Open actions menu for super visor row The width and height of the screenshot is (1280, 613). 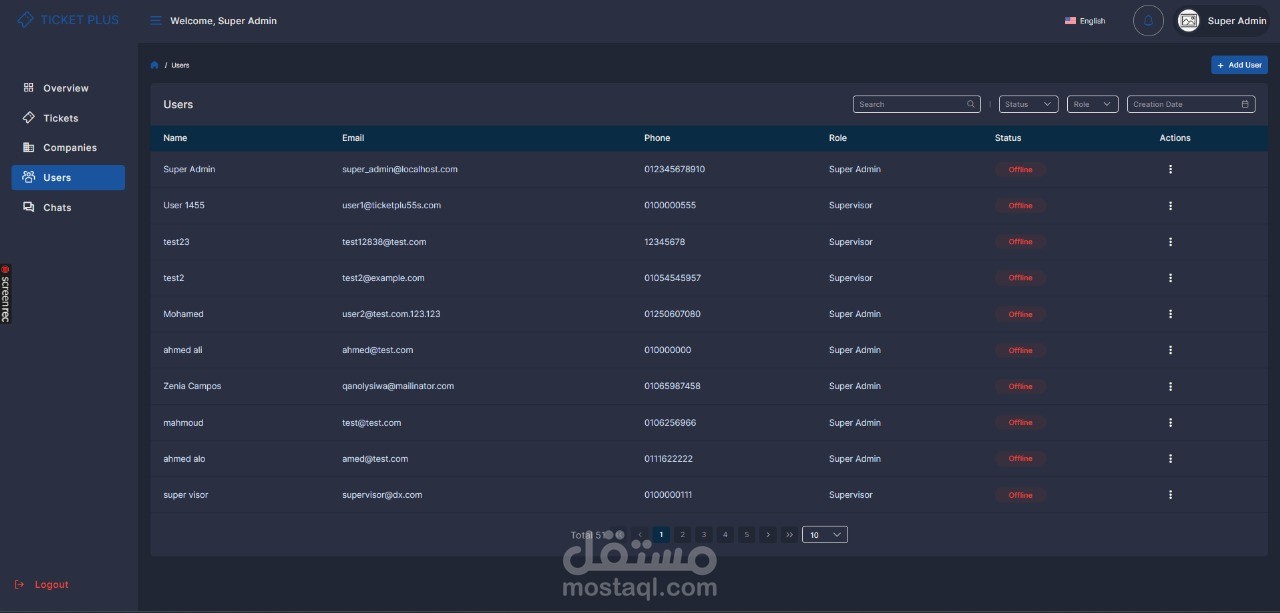coord(1170,495)
